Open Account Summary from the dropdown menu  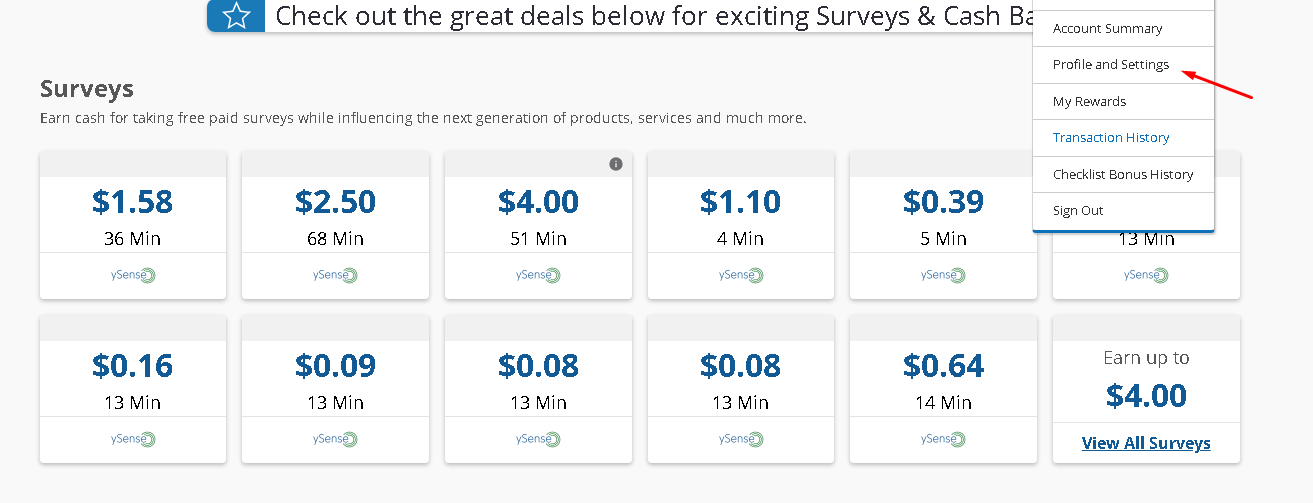click(x=1107, y=29)
